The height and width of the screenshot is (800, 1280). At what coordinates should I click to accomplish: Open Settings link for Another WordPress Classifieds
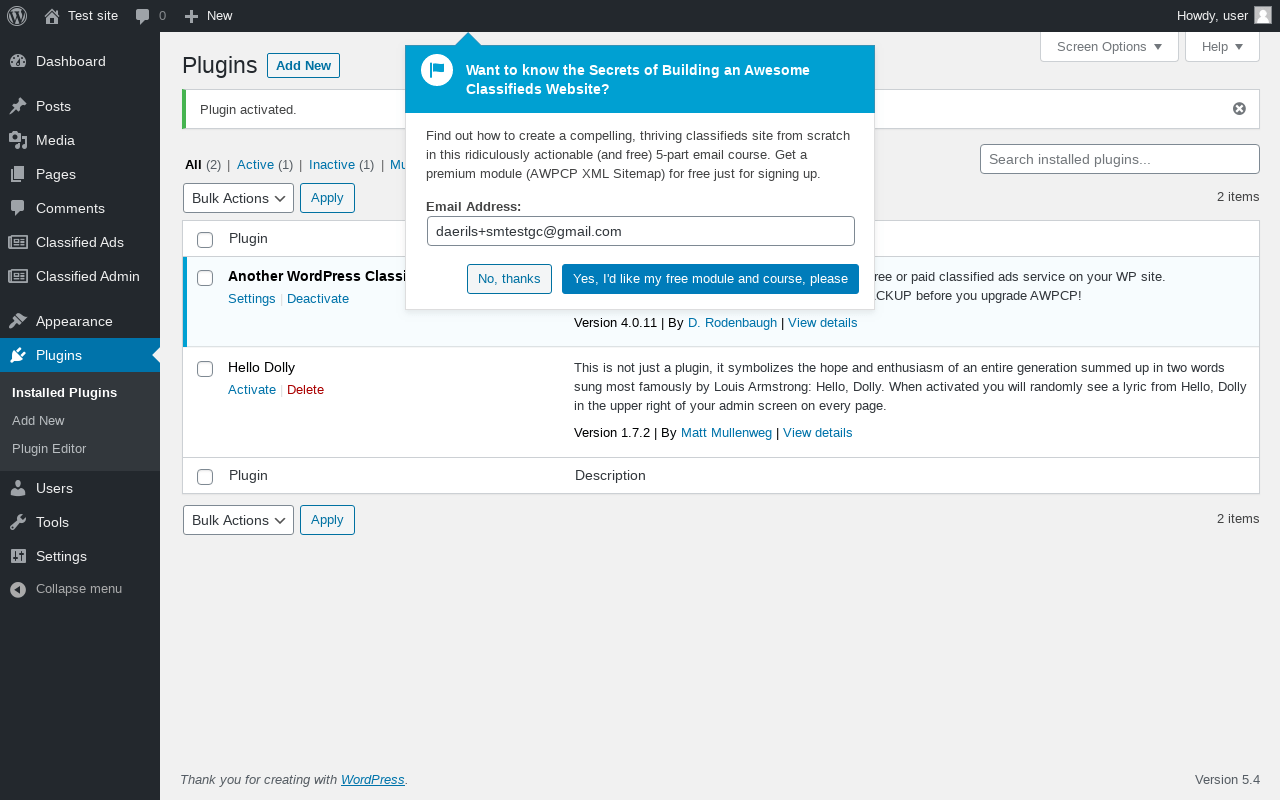[252, 298]
